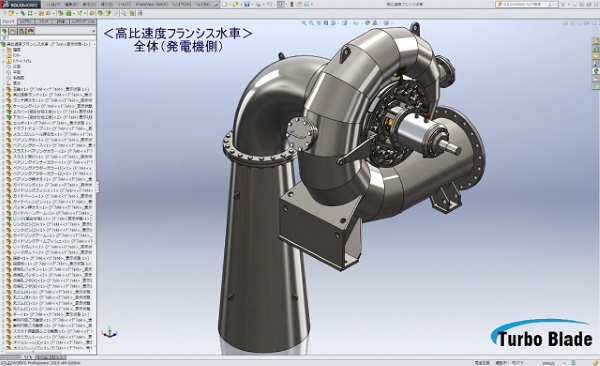The width and height of the screenshot is (600, 366).
Task: Click the Appearances sphere icon in task pane
Action: point(596,71)
